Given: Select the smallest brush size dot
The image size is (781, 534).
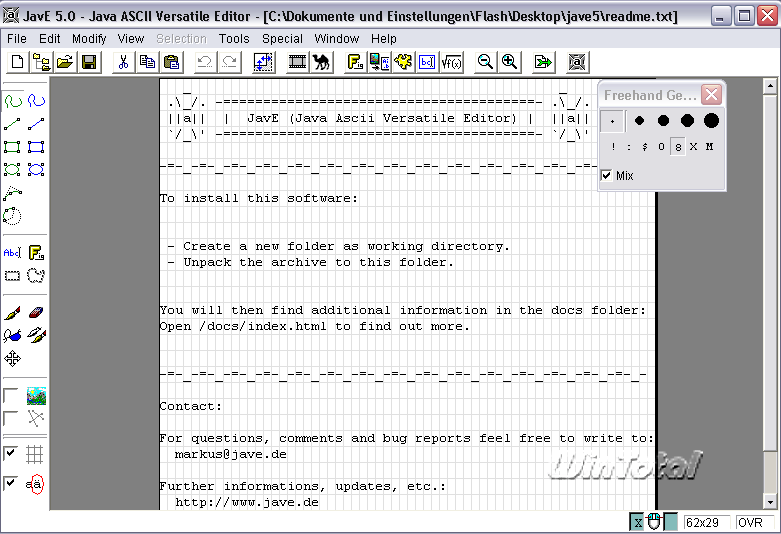Looking at the screenshot, I should (612, 121).
